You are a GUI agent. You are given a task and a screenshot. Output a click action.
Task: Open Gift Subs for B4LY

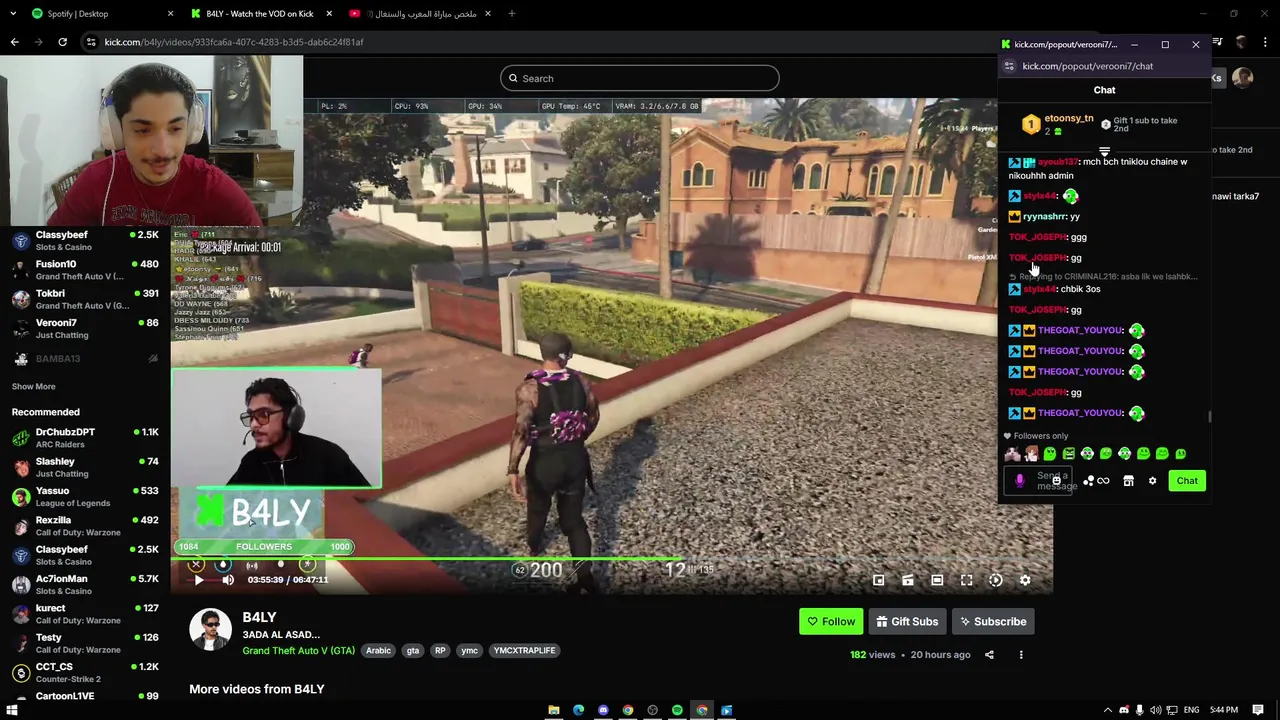(x=908, y=622)
